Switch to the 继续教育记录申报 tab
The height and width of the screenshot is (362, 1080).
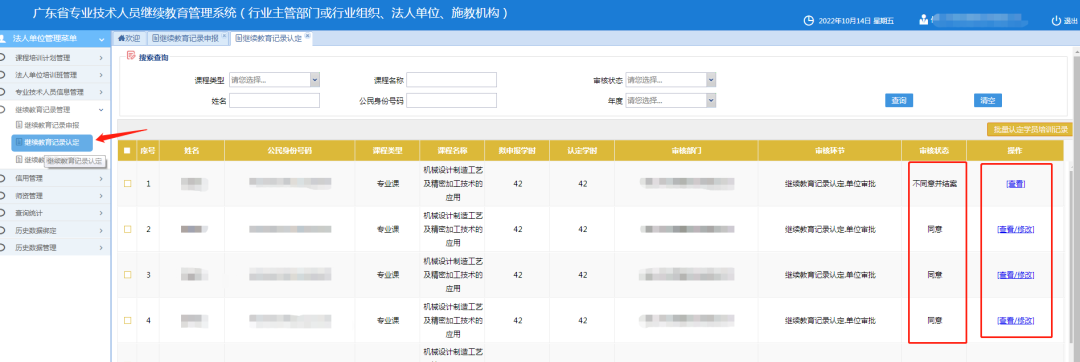[188, 39]
